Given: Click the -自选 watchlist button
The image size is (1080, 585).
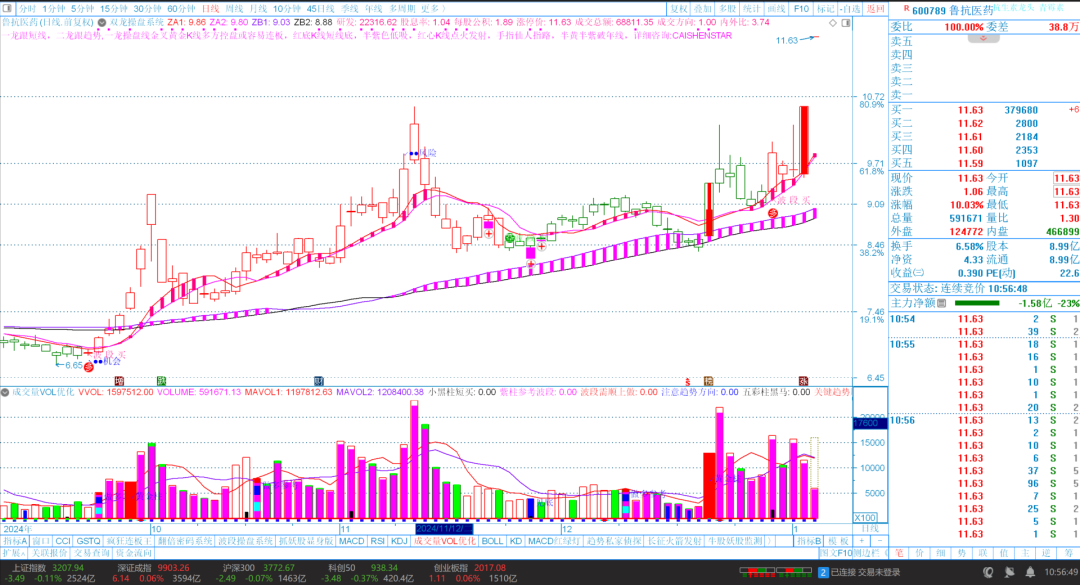Looking at the screenshot, I should coord(850,9).
